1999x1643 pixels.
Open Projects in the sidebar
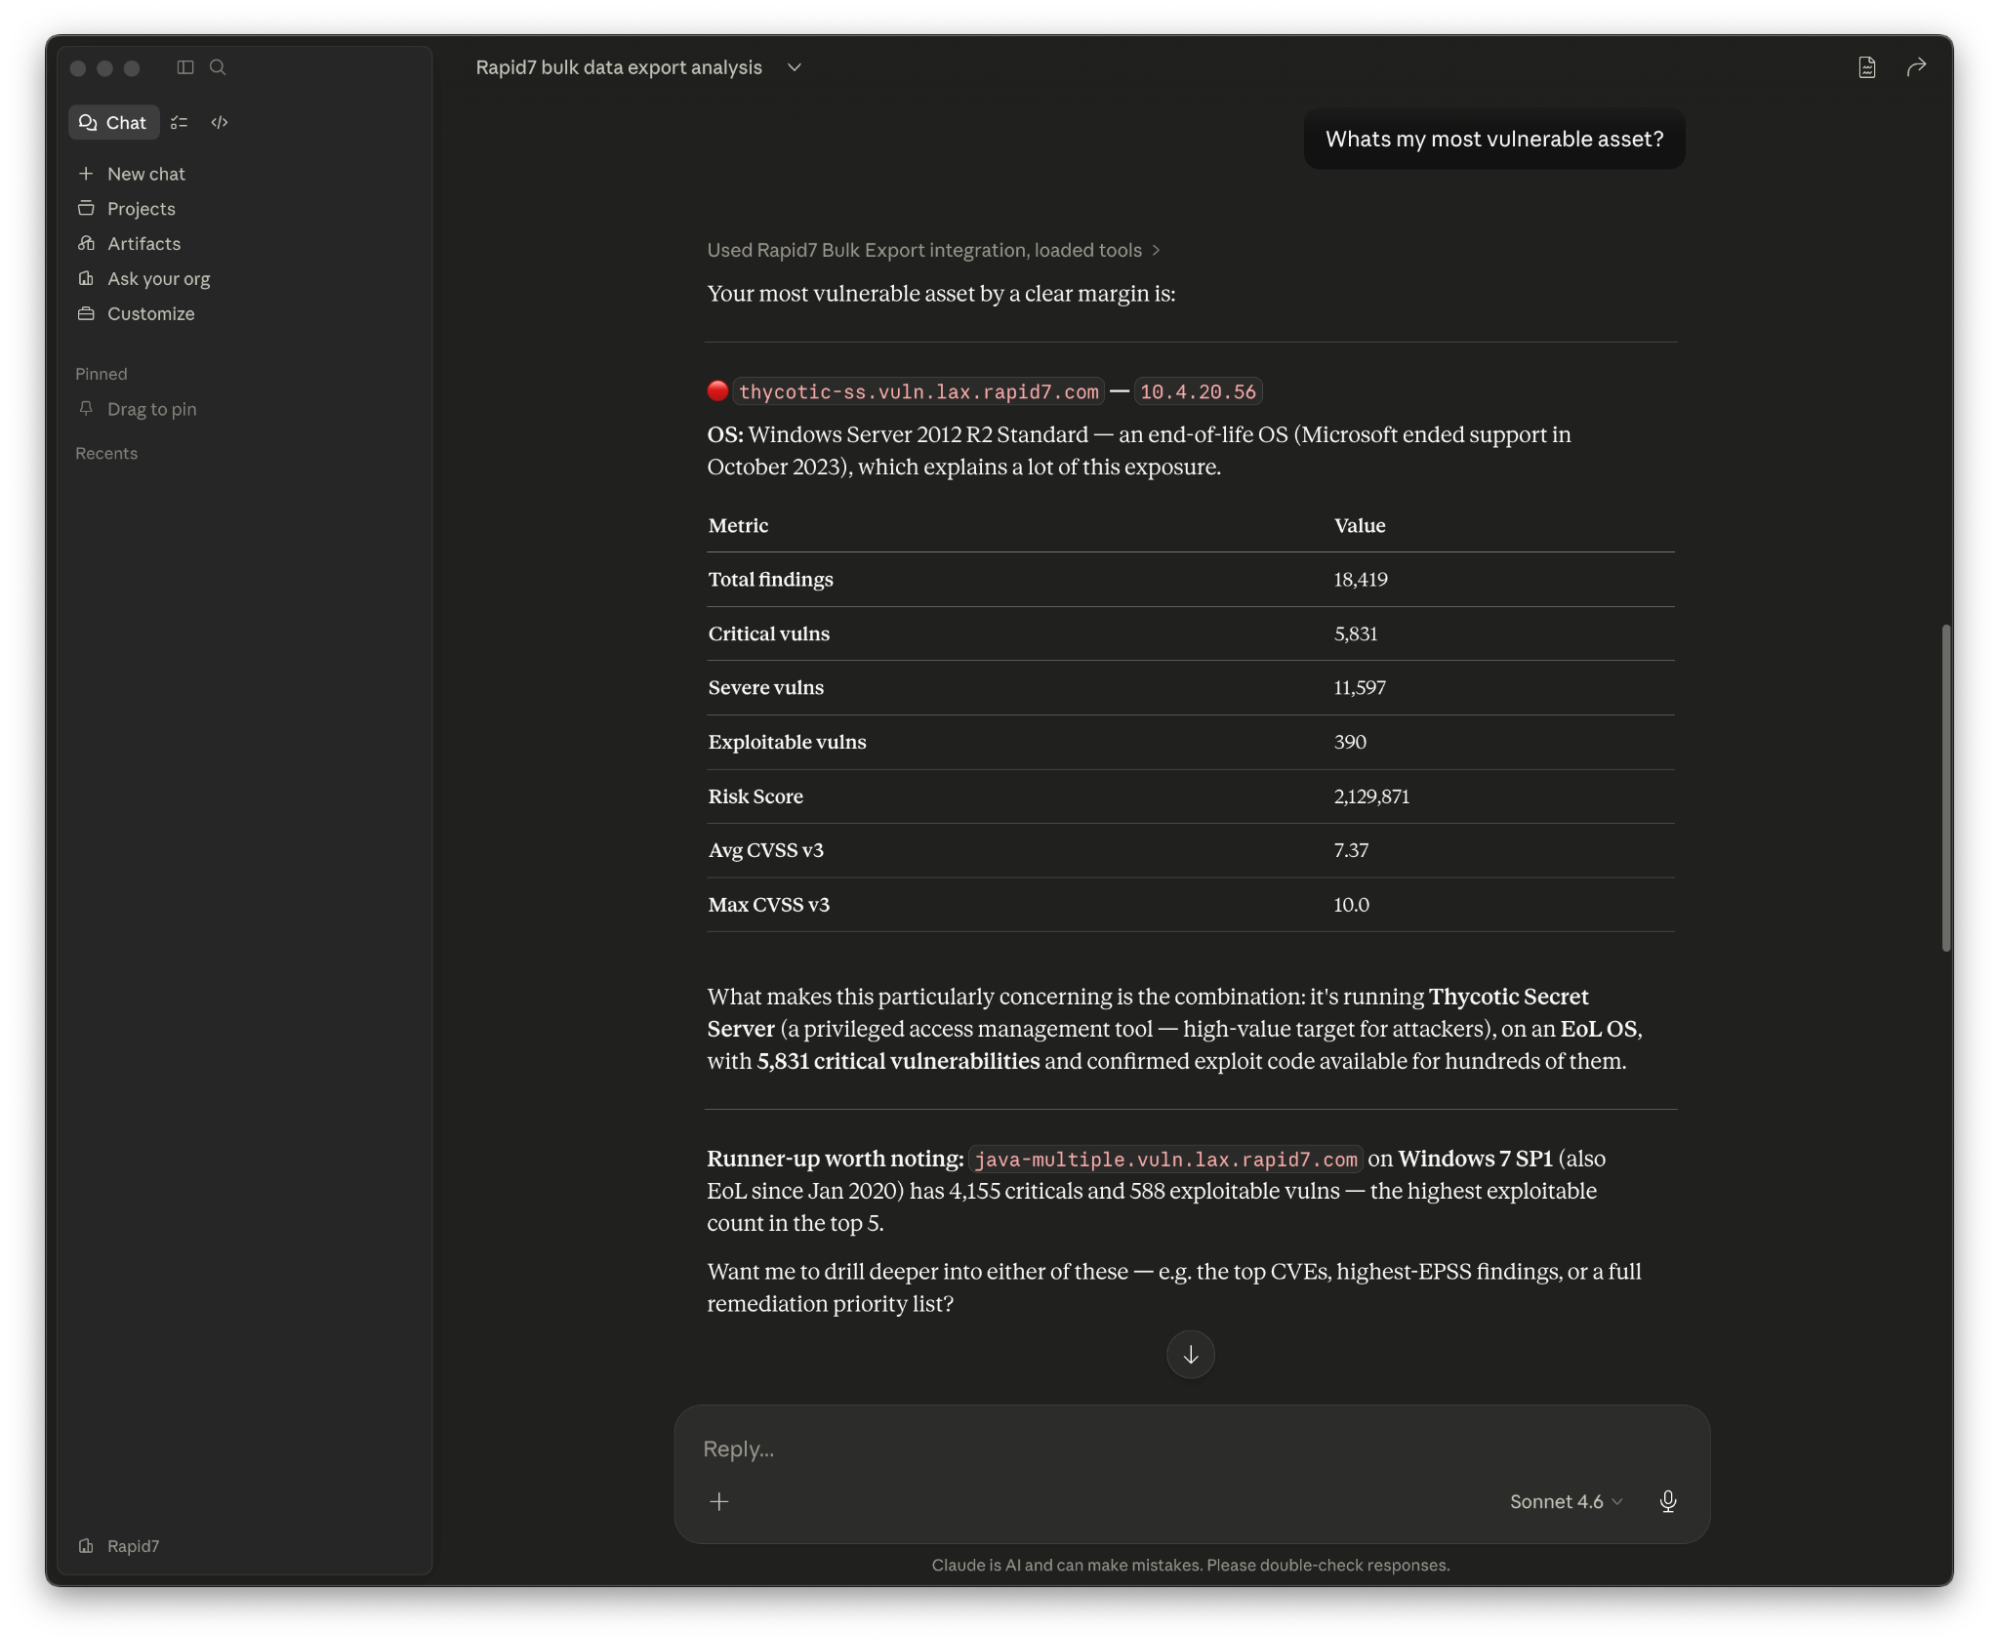(140, 209)
